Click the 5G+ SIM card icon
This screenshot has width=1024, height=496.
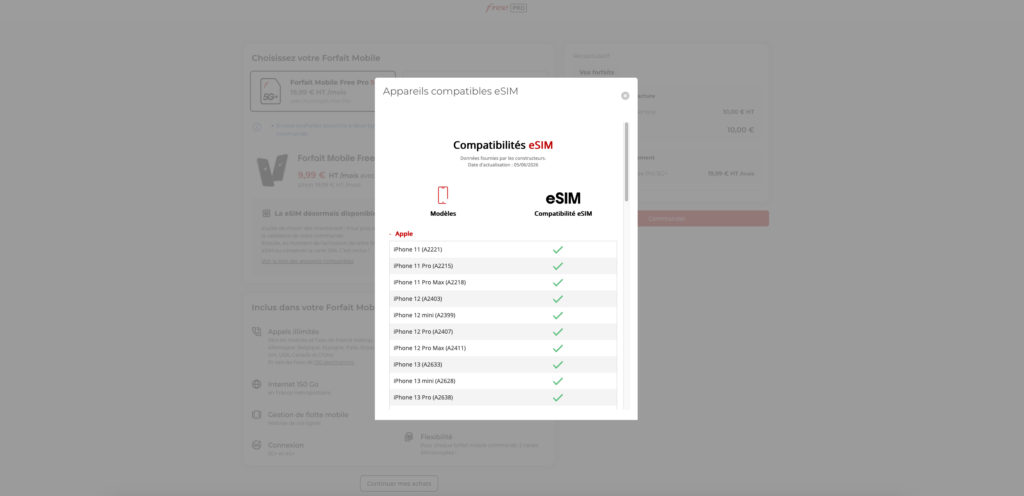point(270,91)
